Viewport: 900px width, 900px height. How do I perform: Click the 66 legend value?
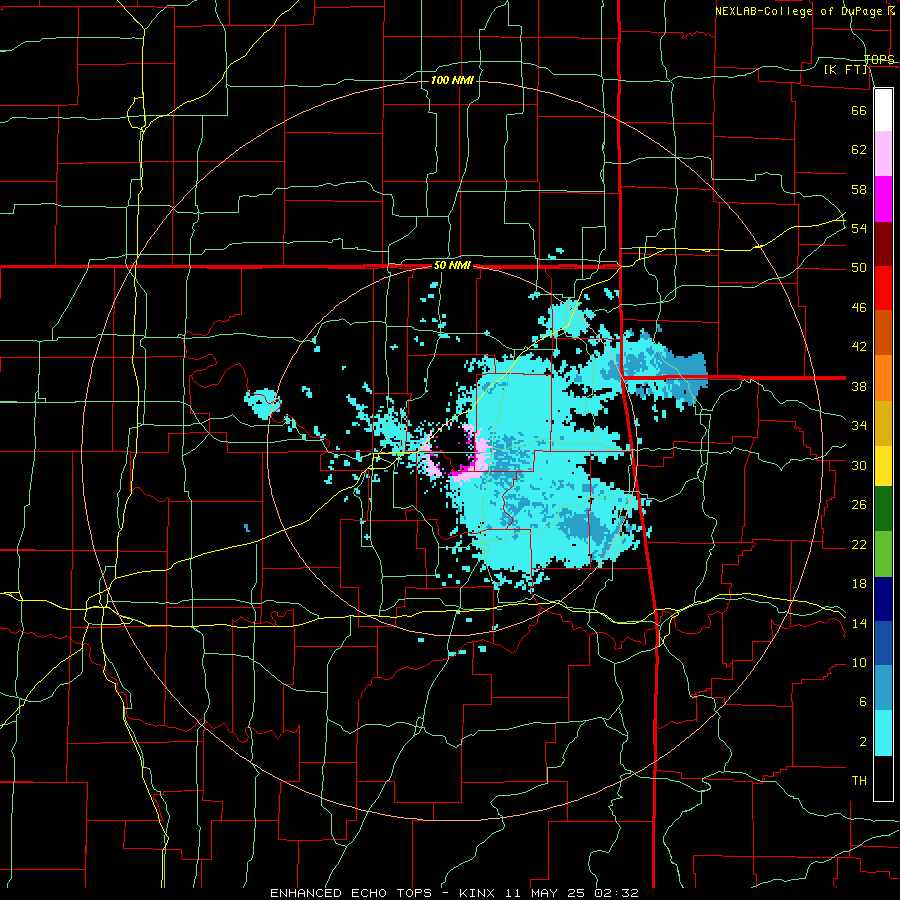coord(859,110)
